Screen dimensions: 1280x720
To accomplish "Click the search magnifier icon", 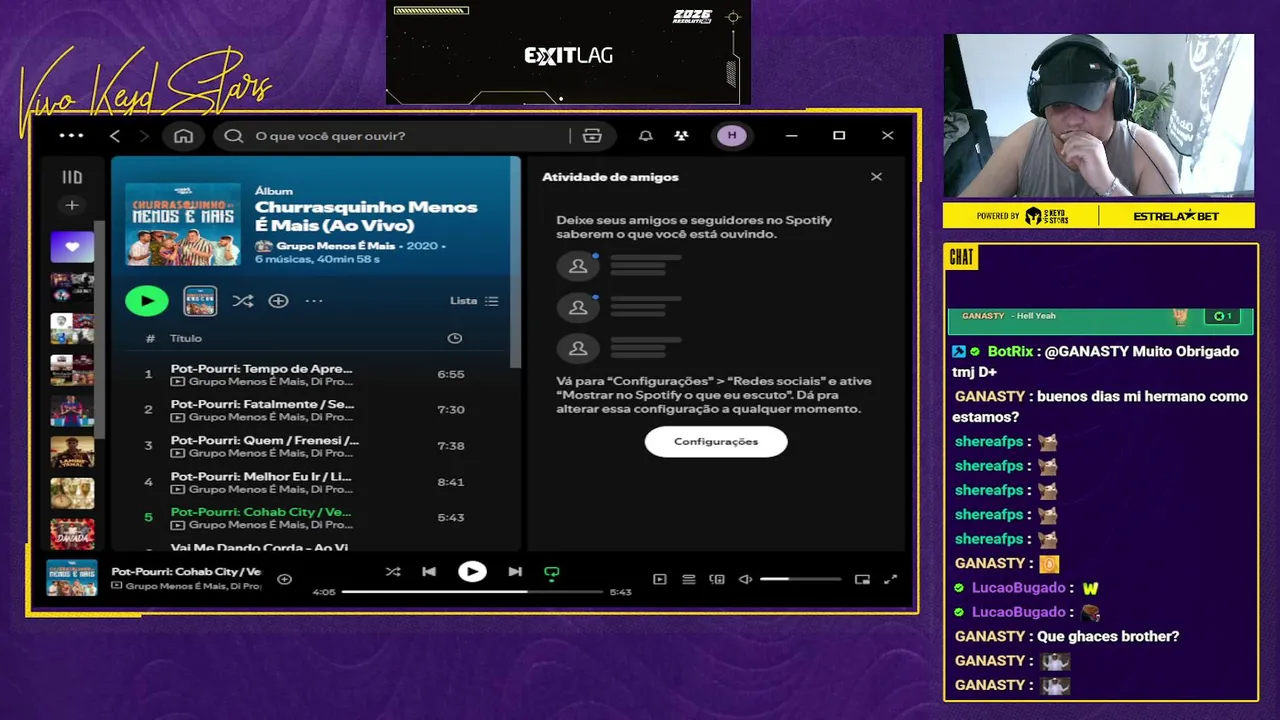I will pyautogui.click(x=234, y=136).
